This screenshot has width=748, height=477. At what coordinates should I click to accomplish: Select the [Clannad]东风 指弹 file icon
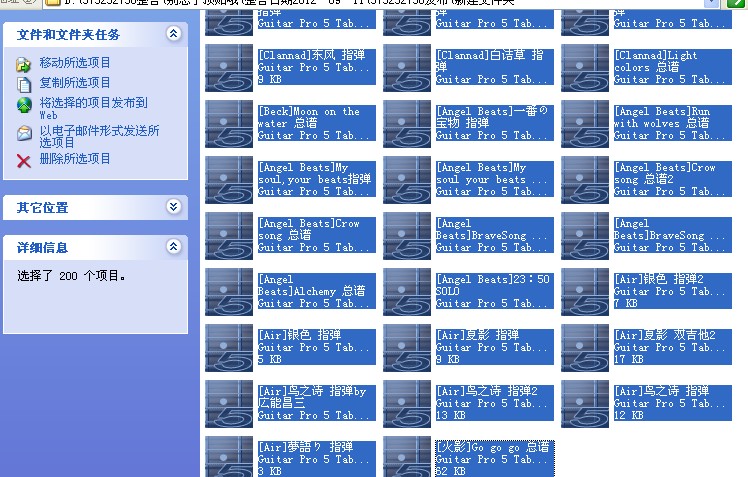pyautogui.click(x=229, y=68)
